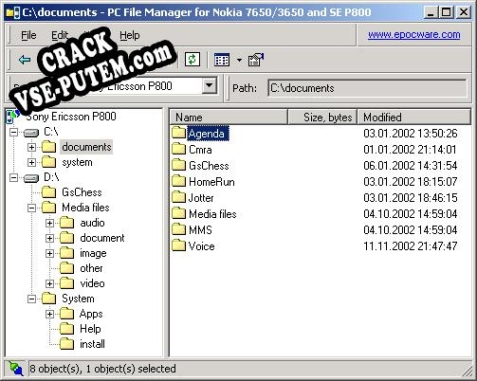Image resolution: width=477 pixels, height=381 pixels.
Task: Click the date 11.11.2002 21:47:47
Action: point(410,246)
